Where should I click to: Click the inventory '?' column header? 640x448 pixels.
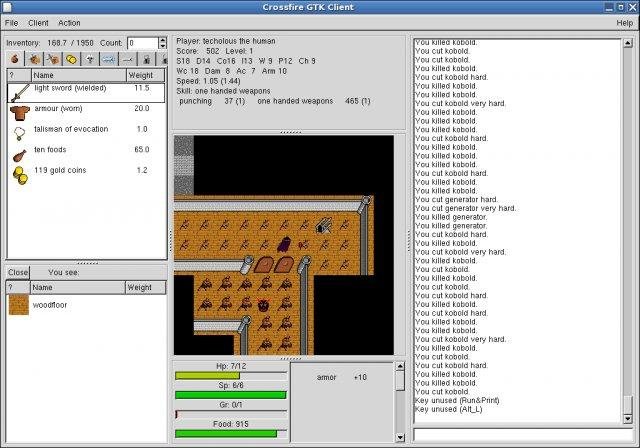point(19,75)
